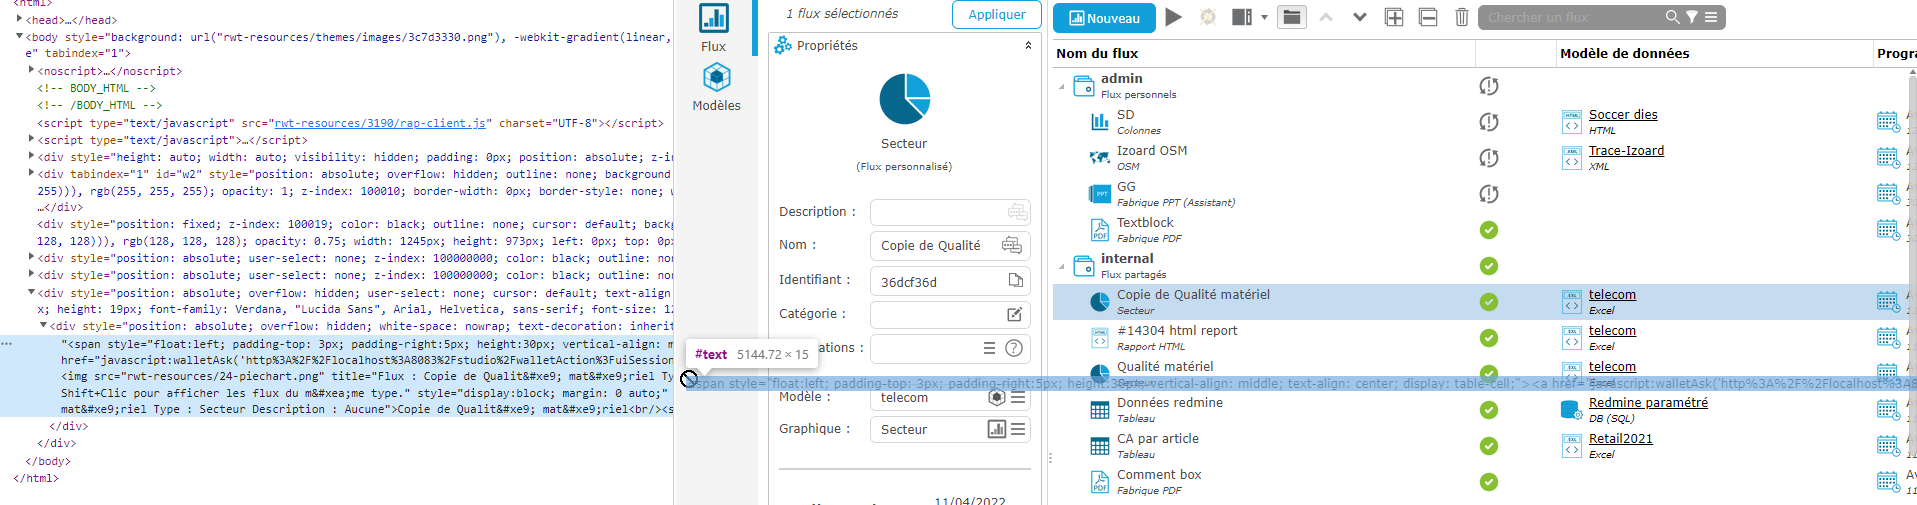
Task: Move the flow down with the arrow
Action: point(1360,17)
